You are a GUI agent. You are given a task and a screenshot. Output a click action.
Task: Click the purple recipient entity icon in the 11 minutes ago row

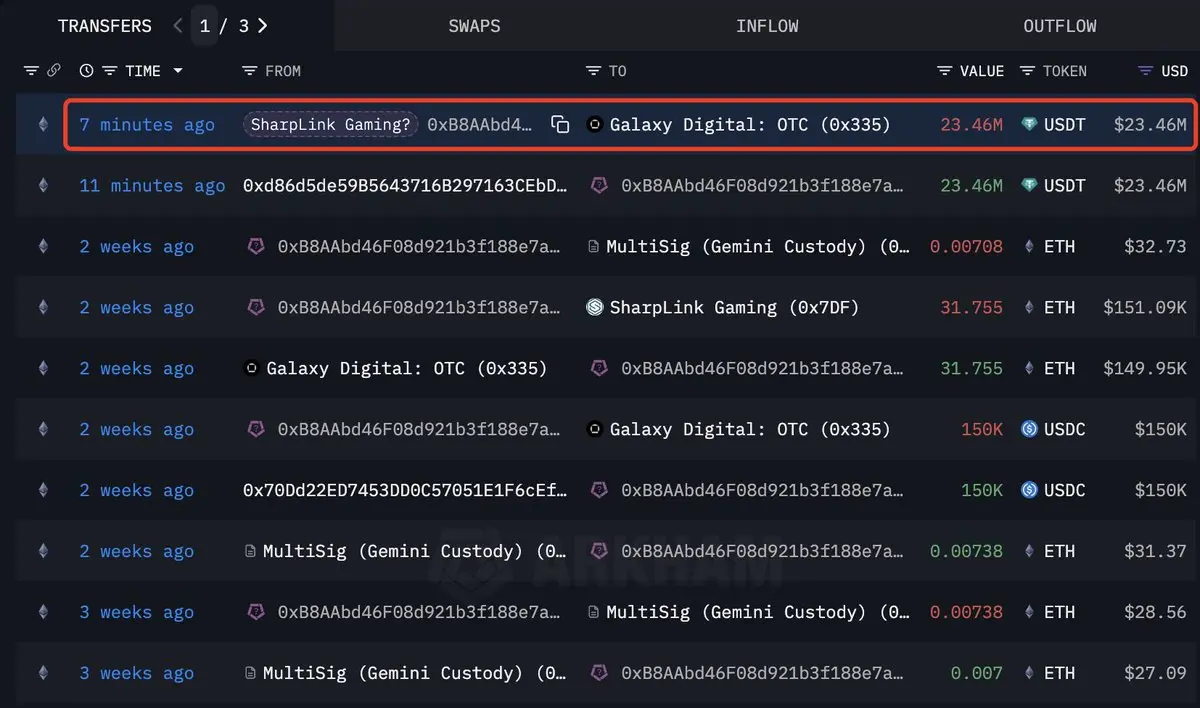click(x=600, y=186)
